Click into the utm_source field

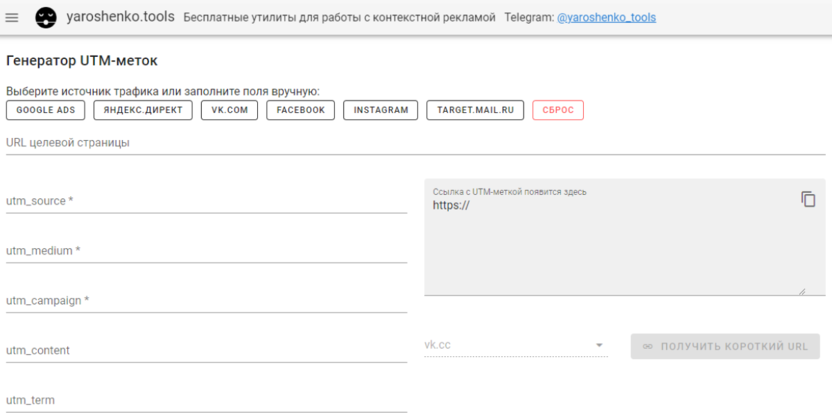coord(206,201)
